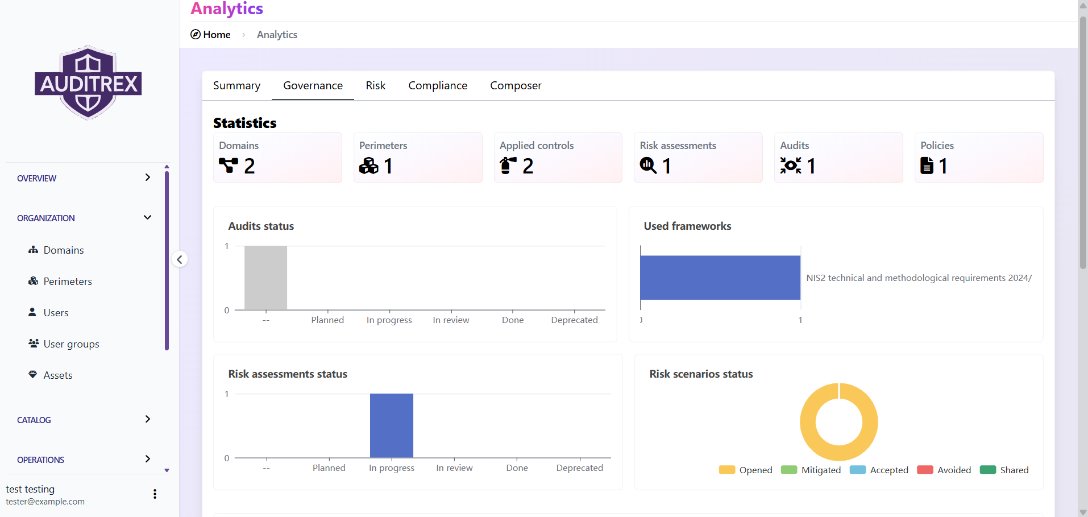Collapse sidebar with the arrow button
Viewport: 1088px width, 517px height.
[x=180, y=260]
